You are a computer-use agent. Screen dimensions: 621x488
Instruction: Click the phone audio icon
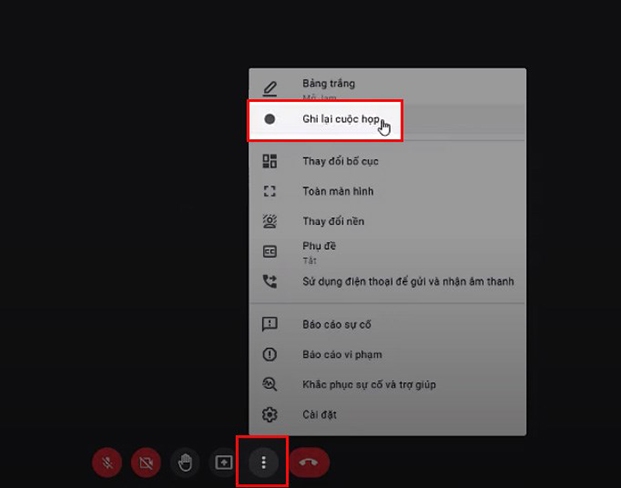269,282
